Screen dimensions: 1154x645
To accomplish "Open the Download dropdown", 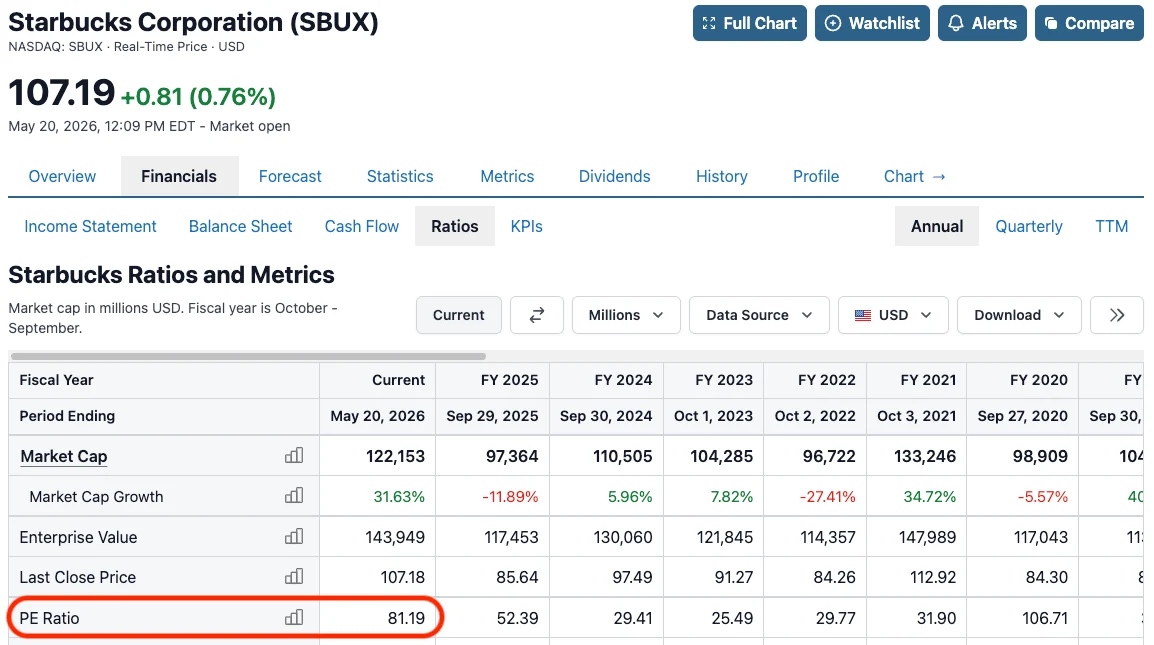I will click(1019, 315).
